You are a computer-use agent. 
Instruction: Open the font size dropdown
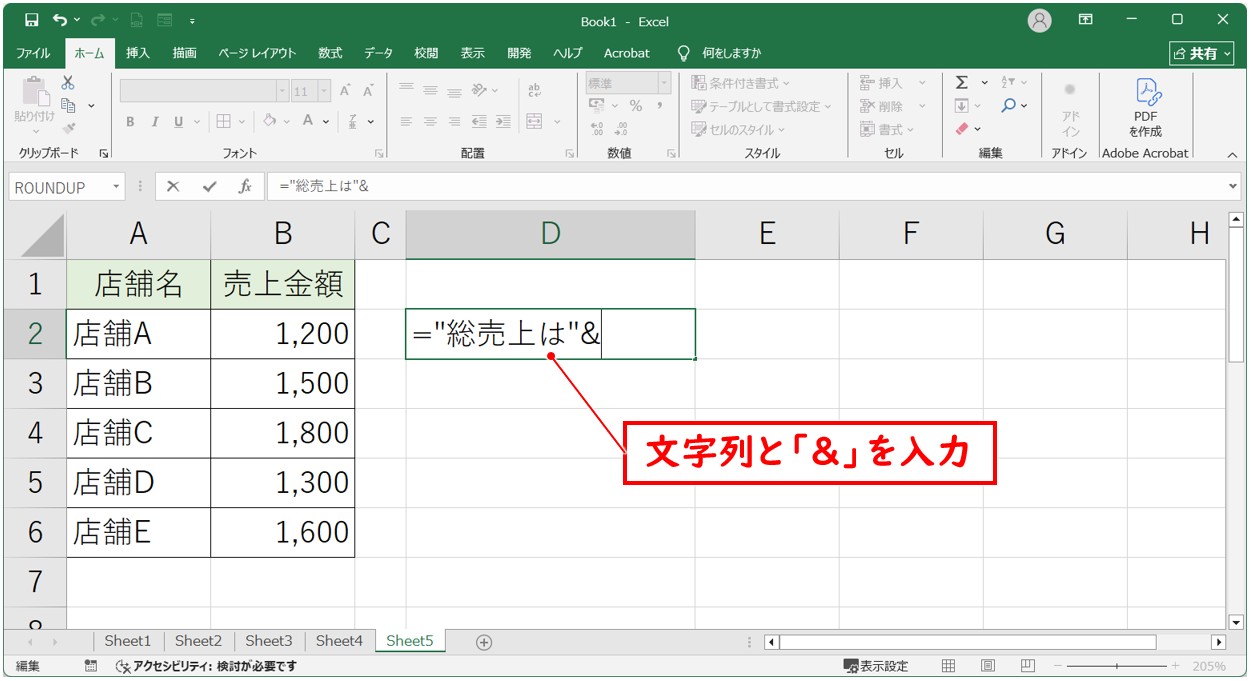pyautogui.click(x=325, y=89)
